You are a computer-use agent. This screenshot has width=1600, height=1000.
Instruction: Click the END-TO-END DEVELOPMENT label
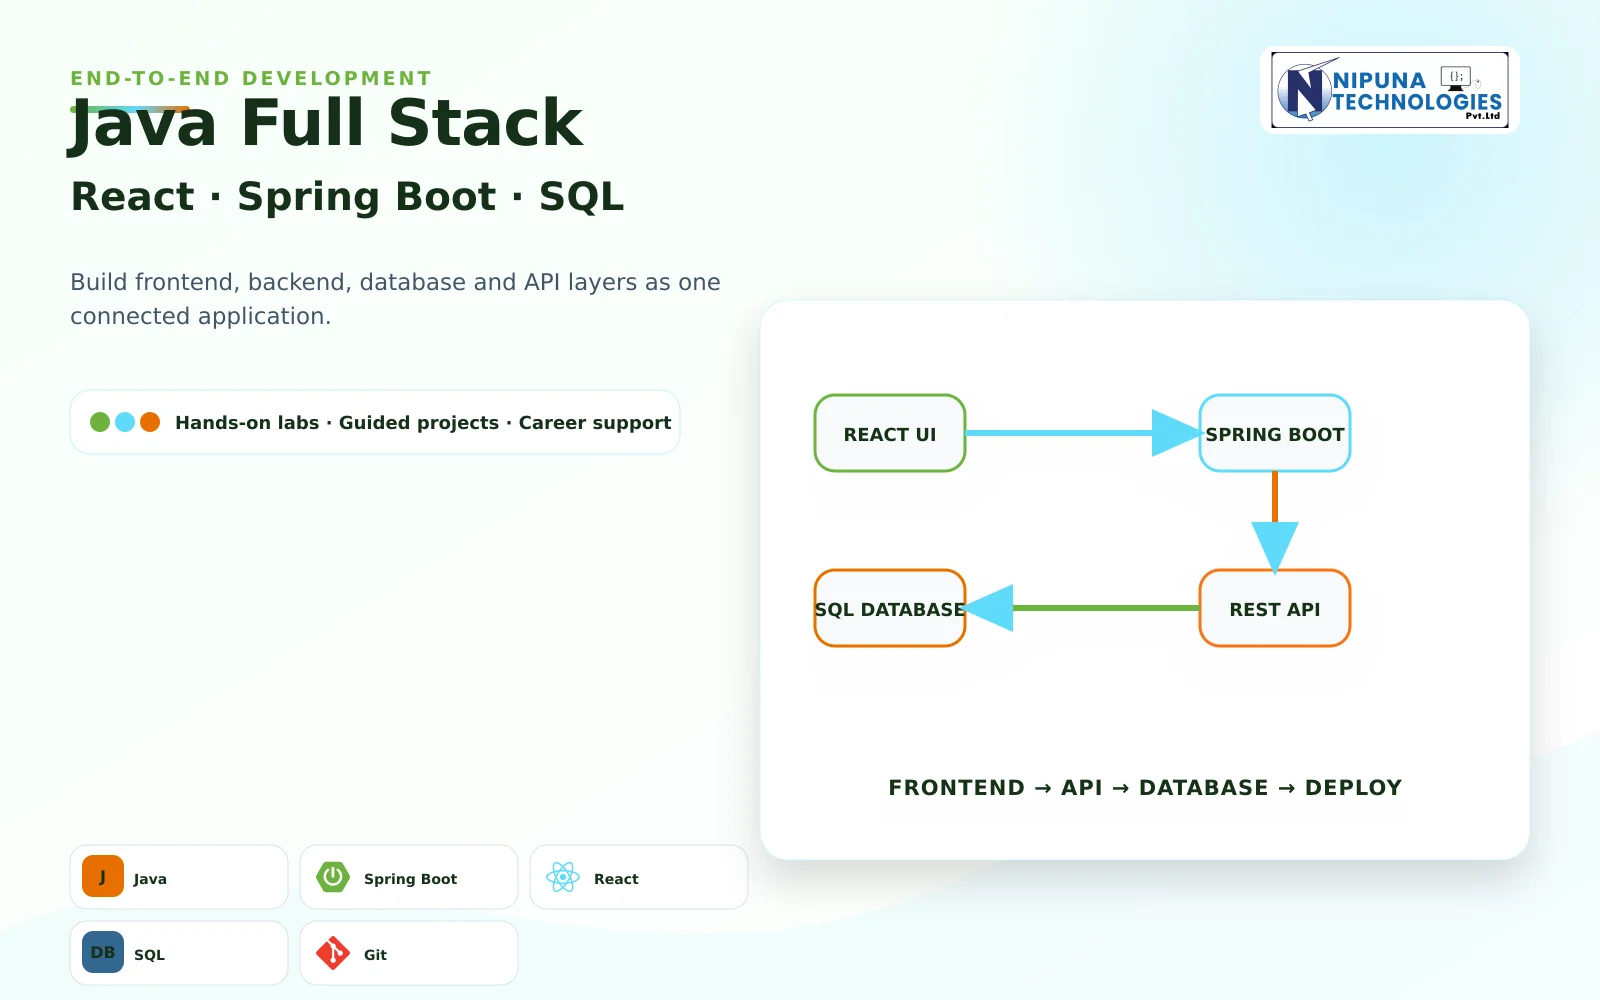251,78
